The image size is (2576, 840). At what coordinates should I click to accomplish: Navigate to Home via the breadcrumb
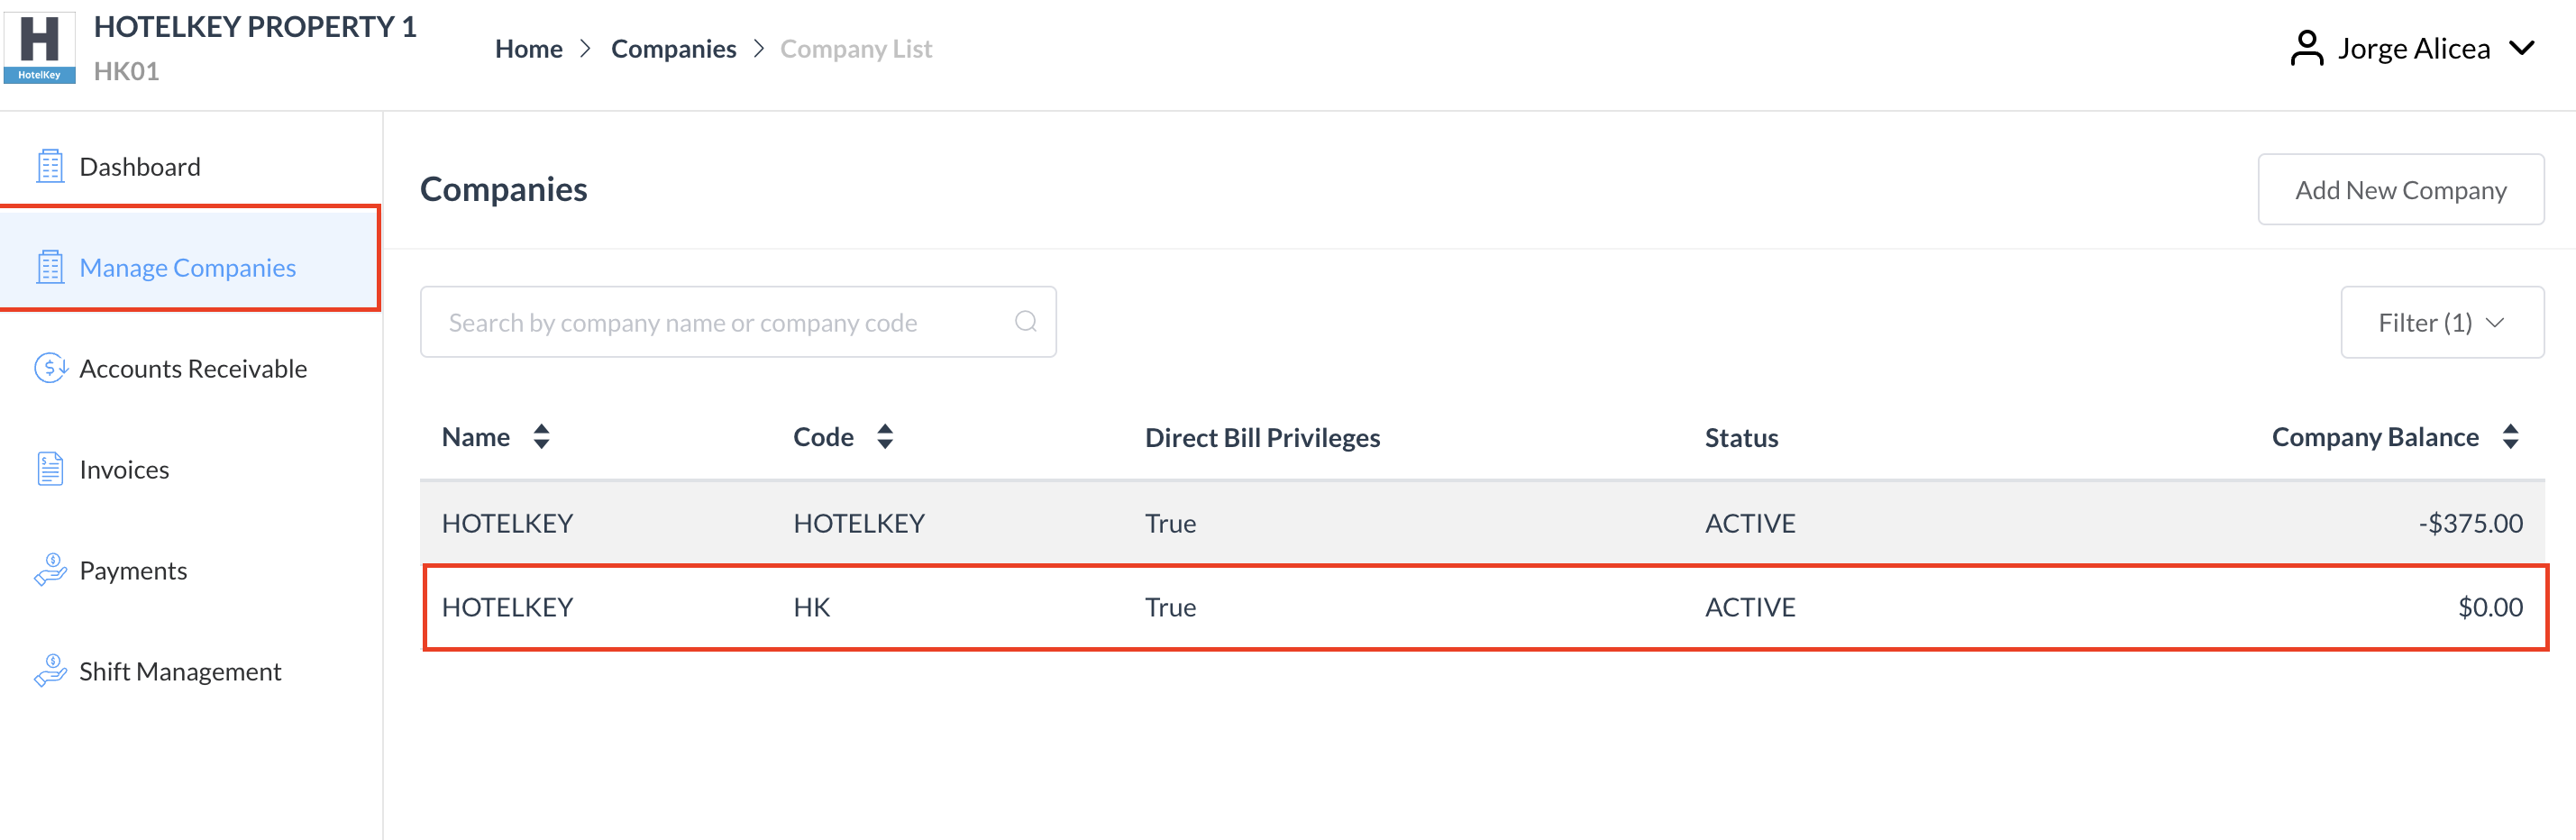[x=528, y=48]
